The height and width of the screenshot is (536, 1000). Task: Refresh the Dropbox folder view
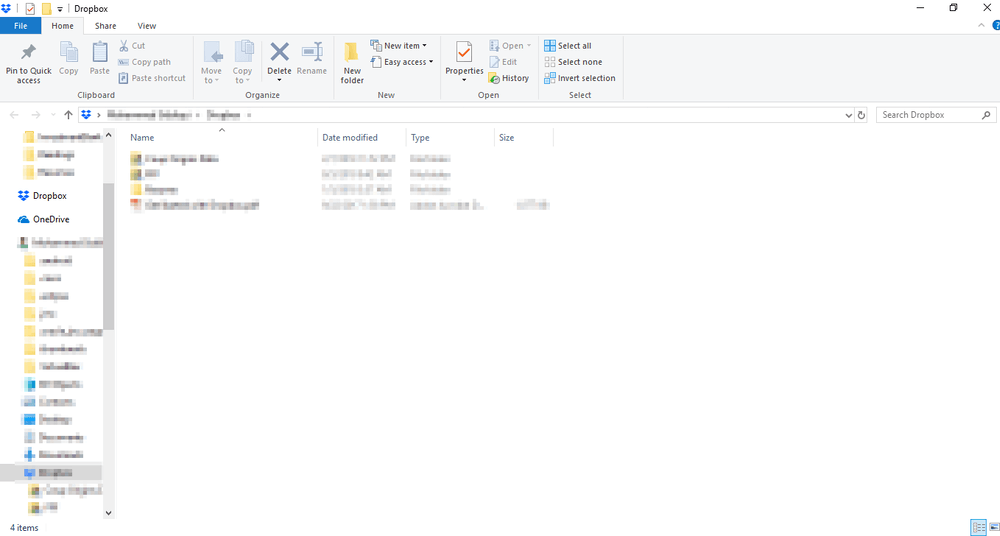(x=862, y=115)
